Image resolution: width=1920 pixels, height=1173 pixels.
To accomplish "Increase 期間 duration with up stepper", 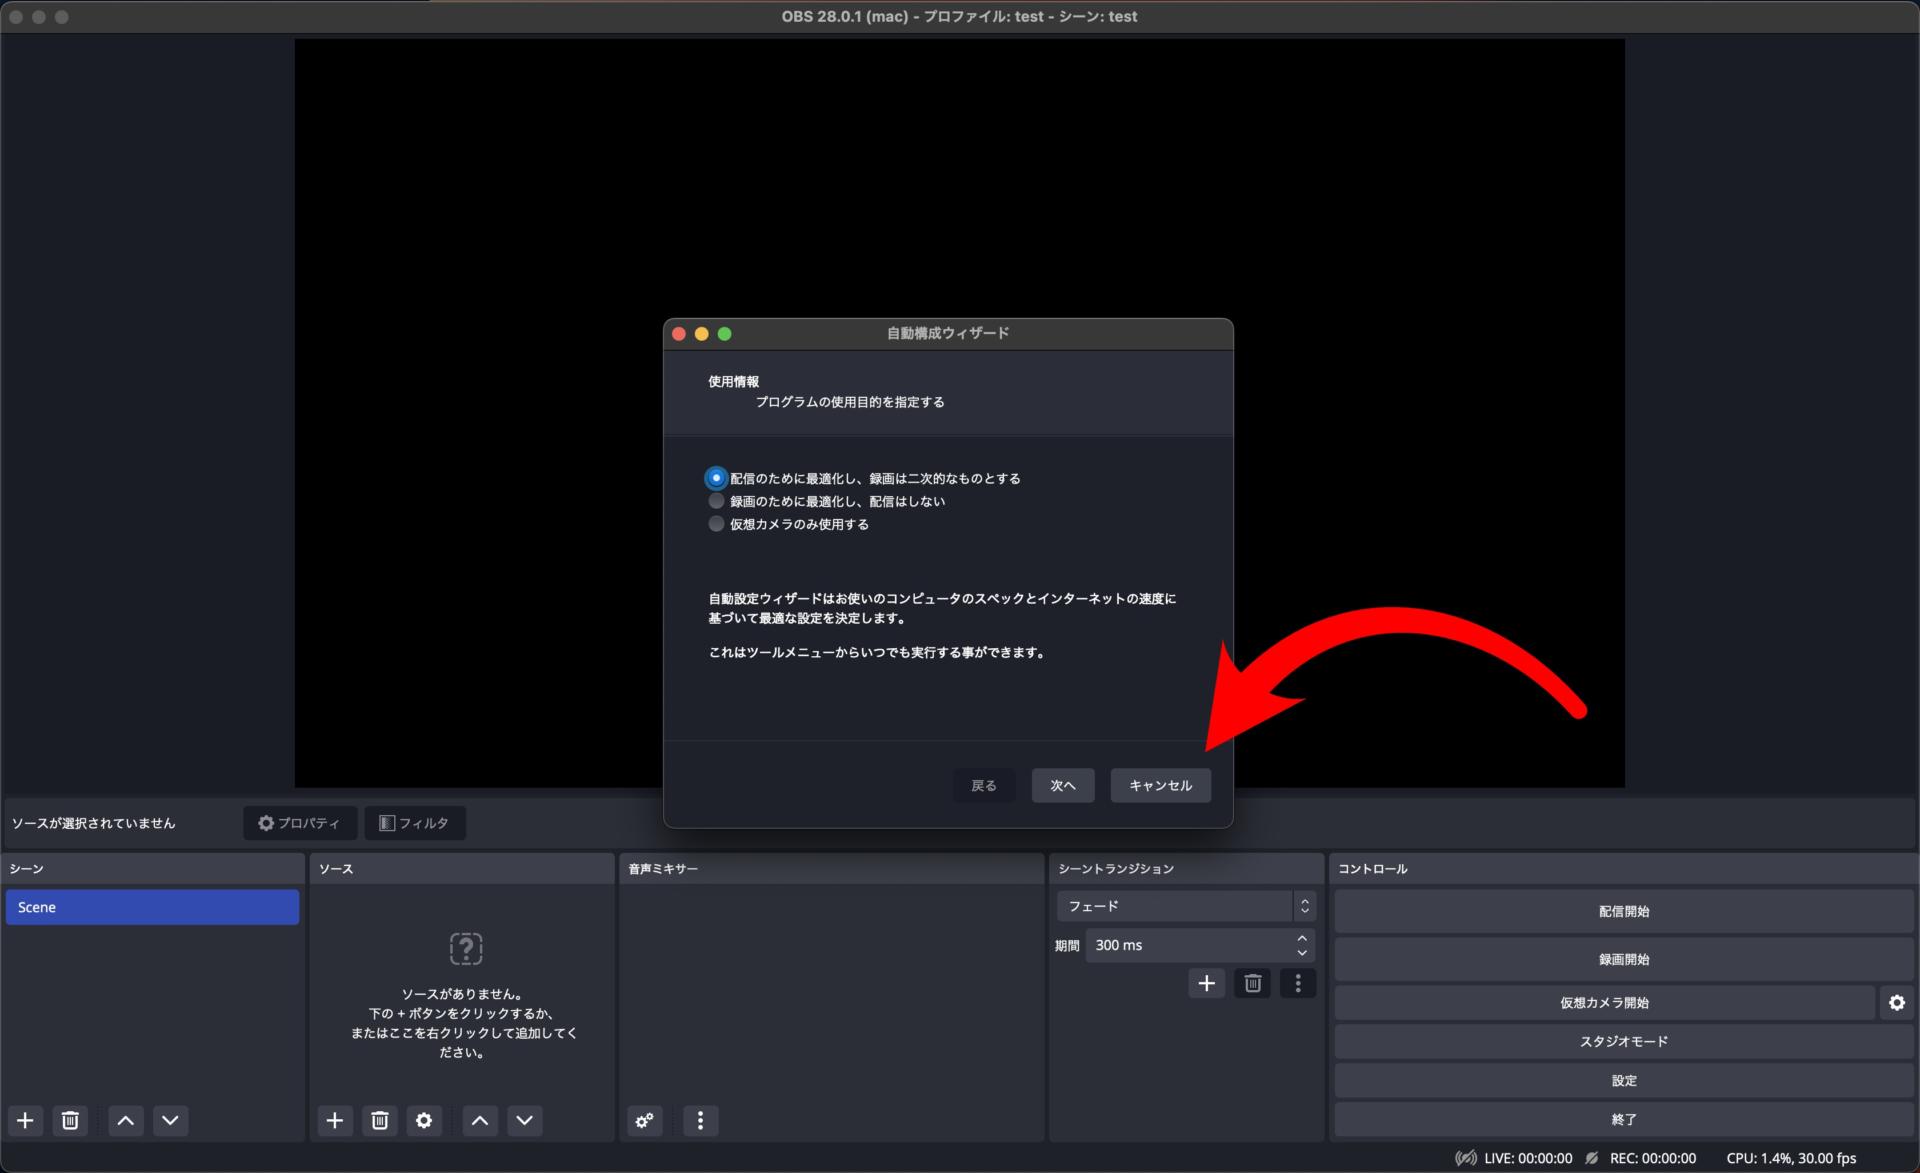I will point(1302,938).
